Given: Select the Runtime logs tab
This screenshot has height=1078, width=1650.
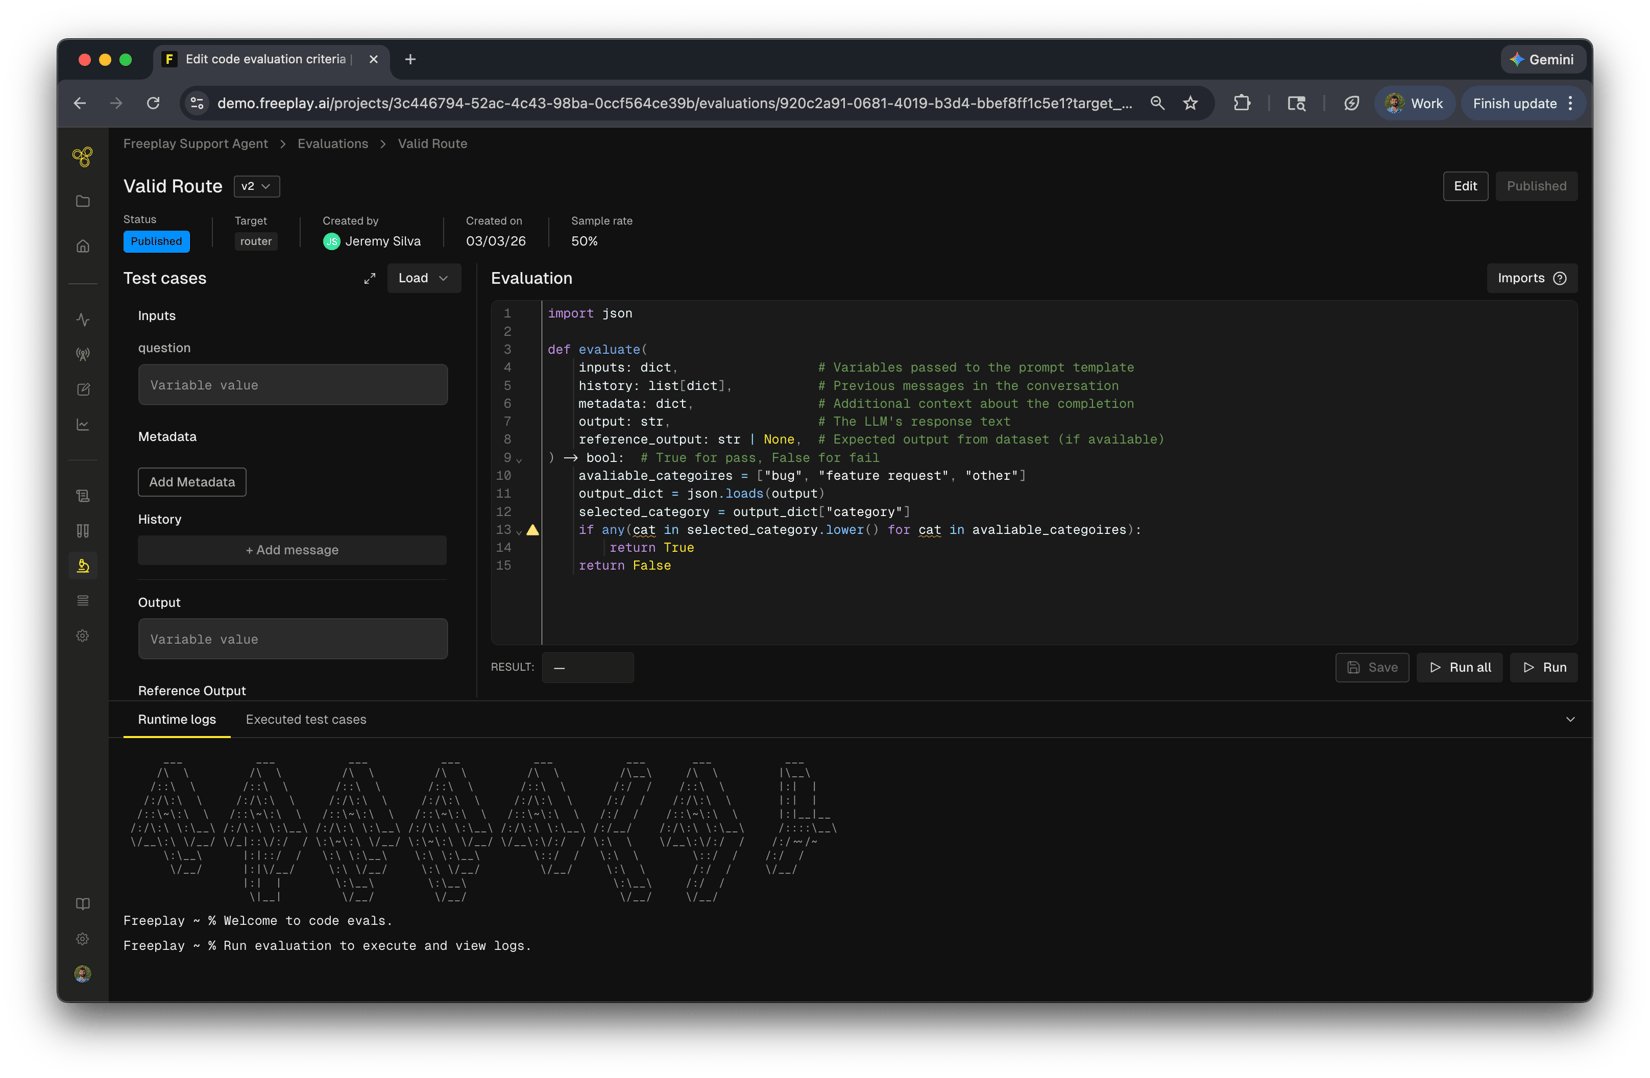Looking at the screenshot, I should pyautogui.click(x=177, y=720).
